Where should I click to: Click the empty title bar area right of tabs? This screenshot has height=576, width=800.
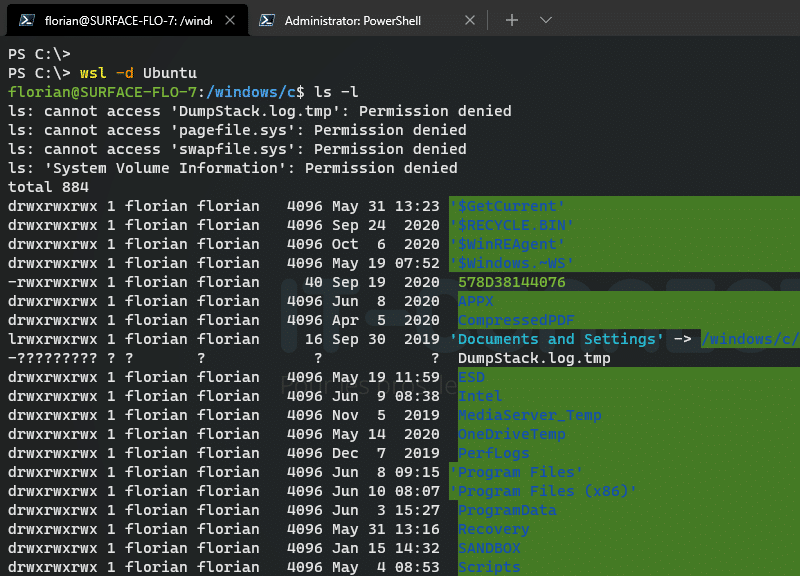coord(680,20)
